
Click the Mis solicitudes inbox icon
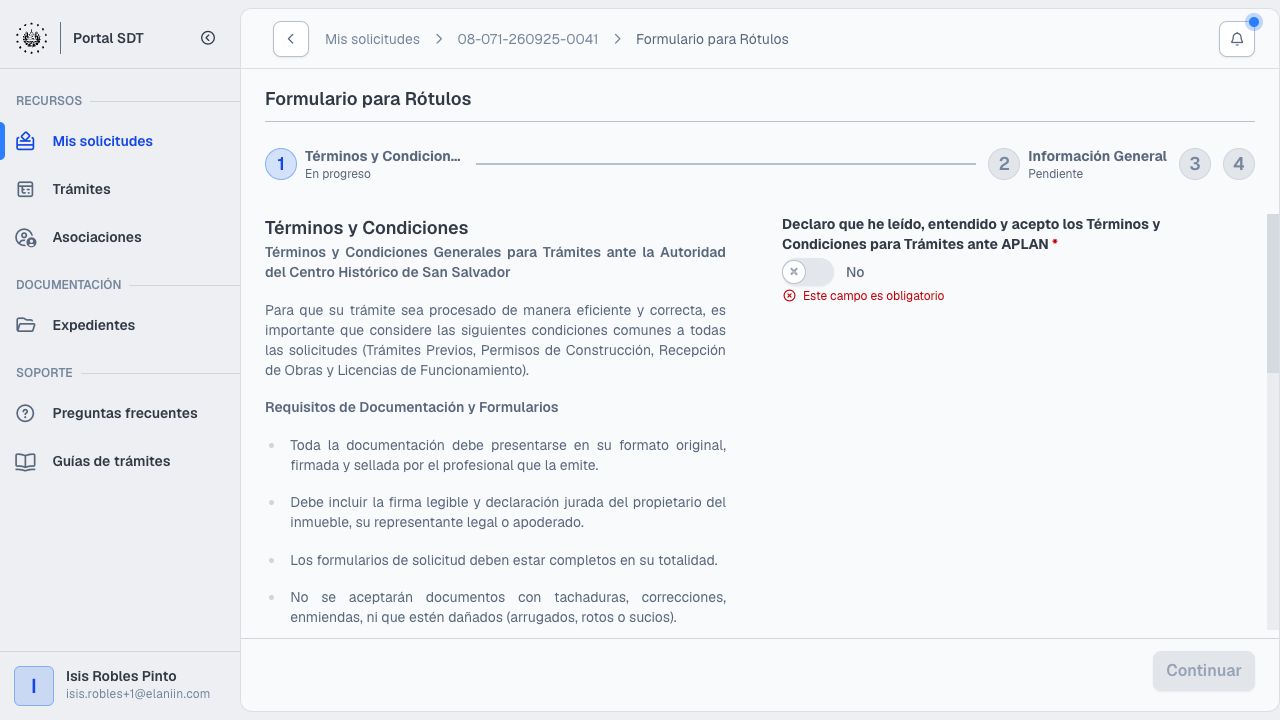[x=26, y=141]
